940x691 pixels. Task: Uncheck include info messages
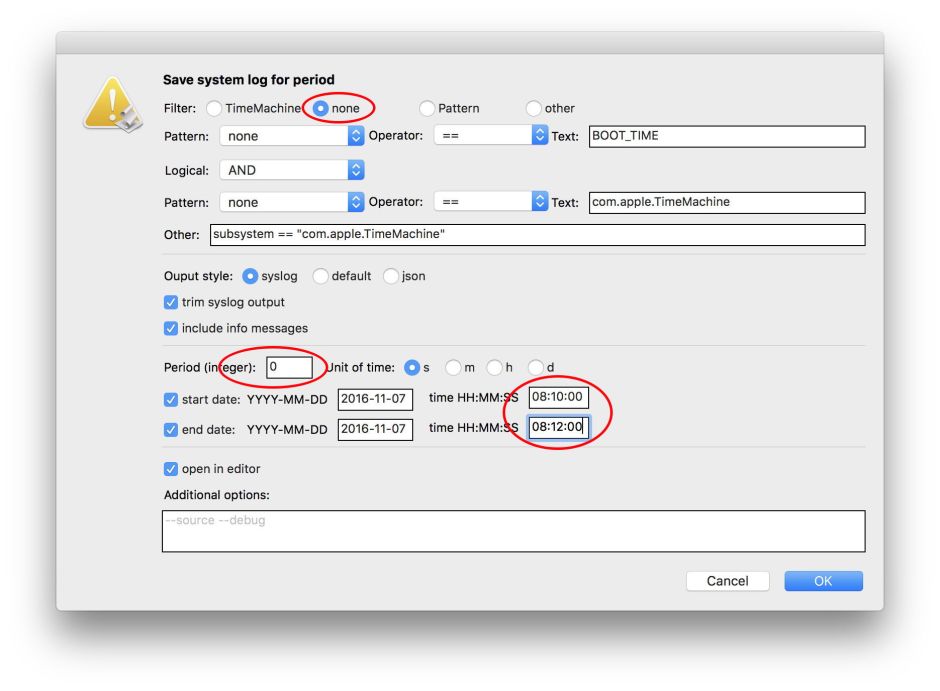point(171,328)
